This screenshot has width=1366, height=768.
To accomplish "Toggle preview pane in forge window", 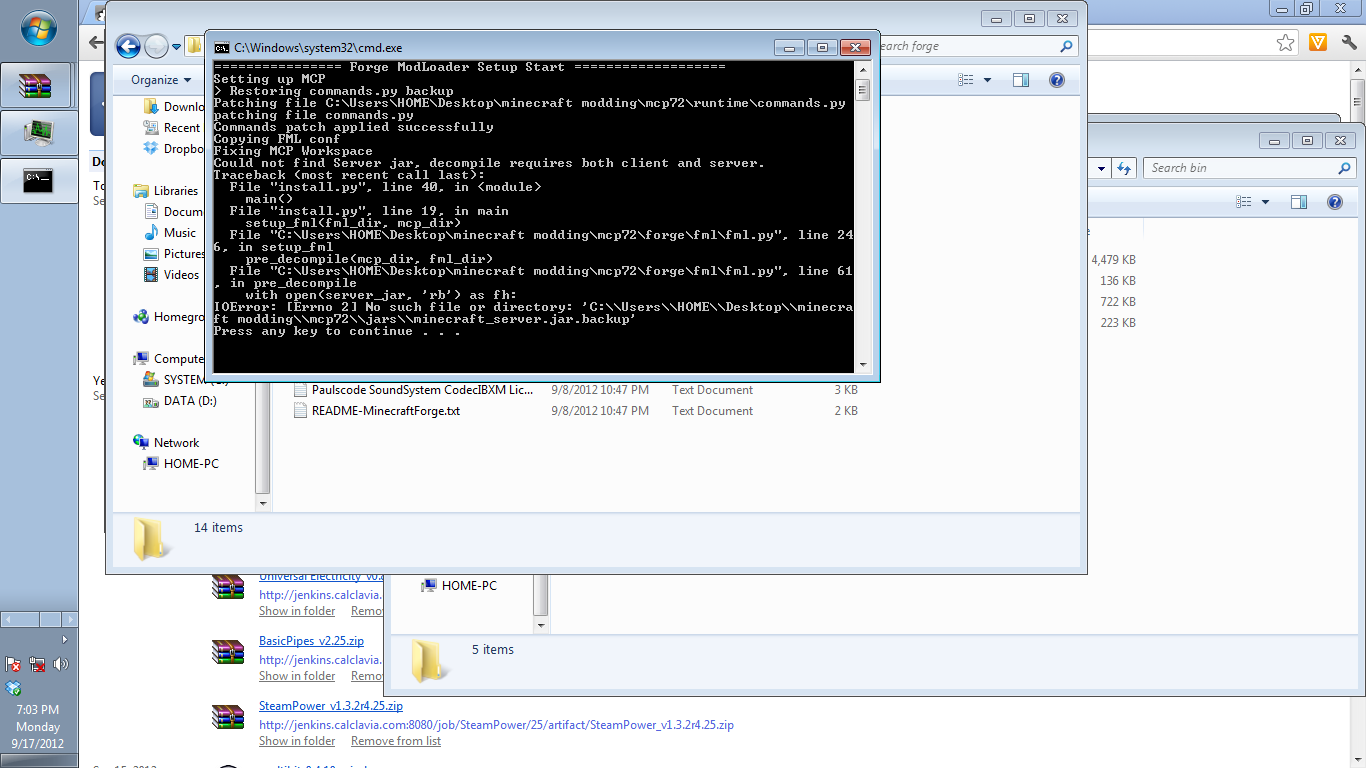I will coord(1020,80).
